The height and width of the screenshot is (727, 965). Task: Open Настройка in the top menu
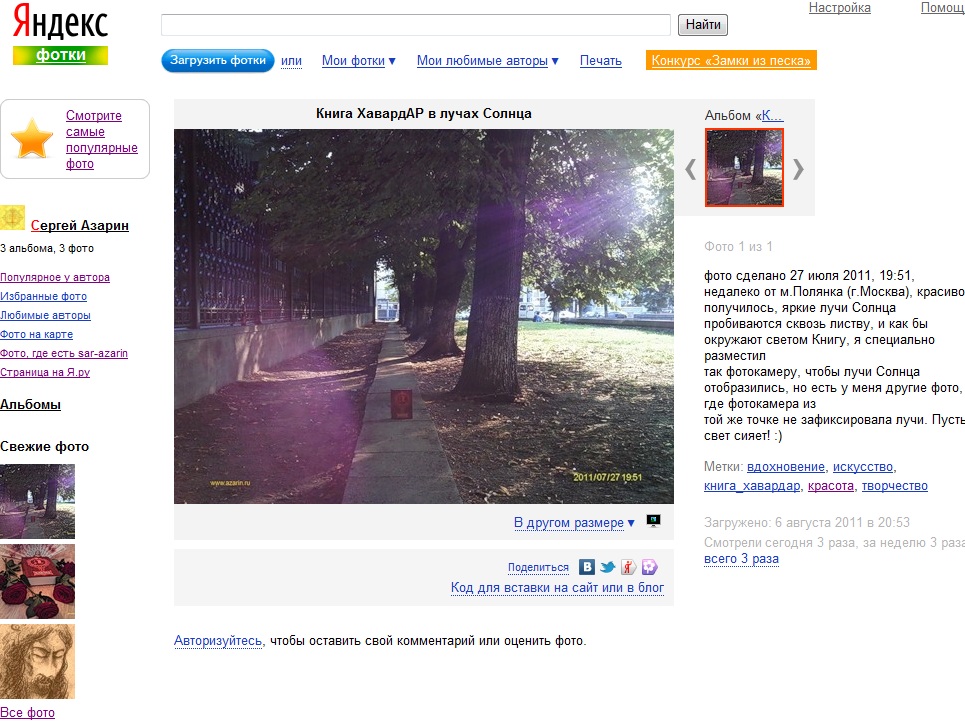click(839, 8)
